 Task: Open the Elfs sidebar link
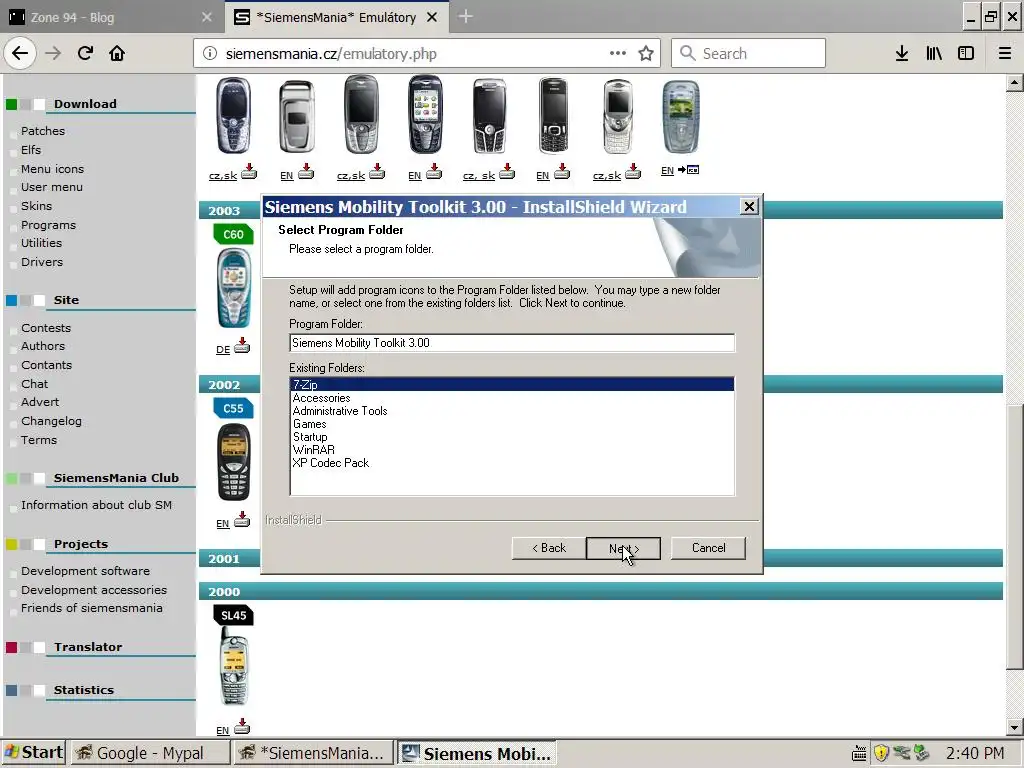[x=31, y=150]
